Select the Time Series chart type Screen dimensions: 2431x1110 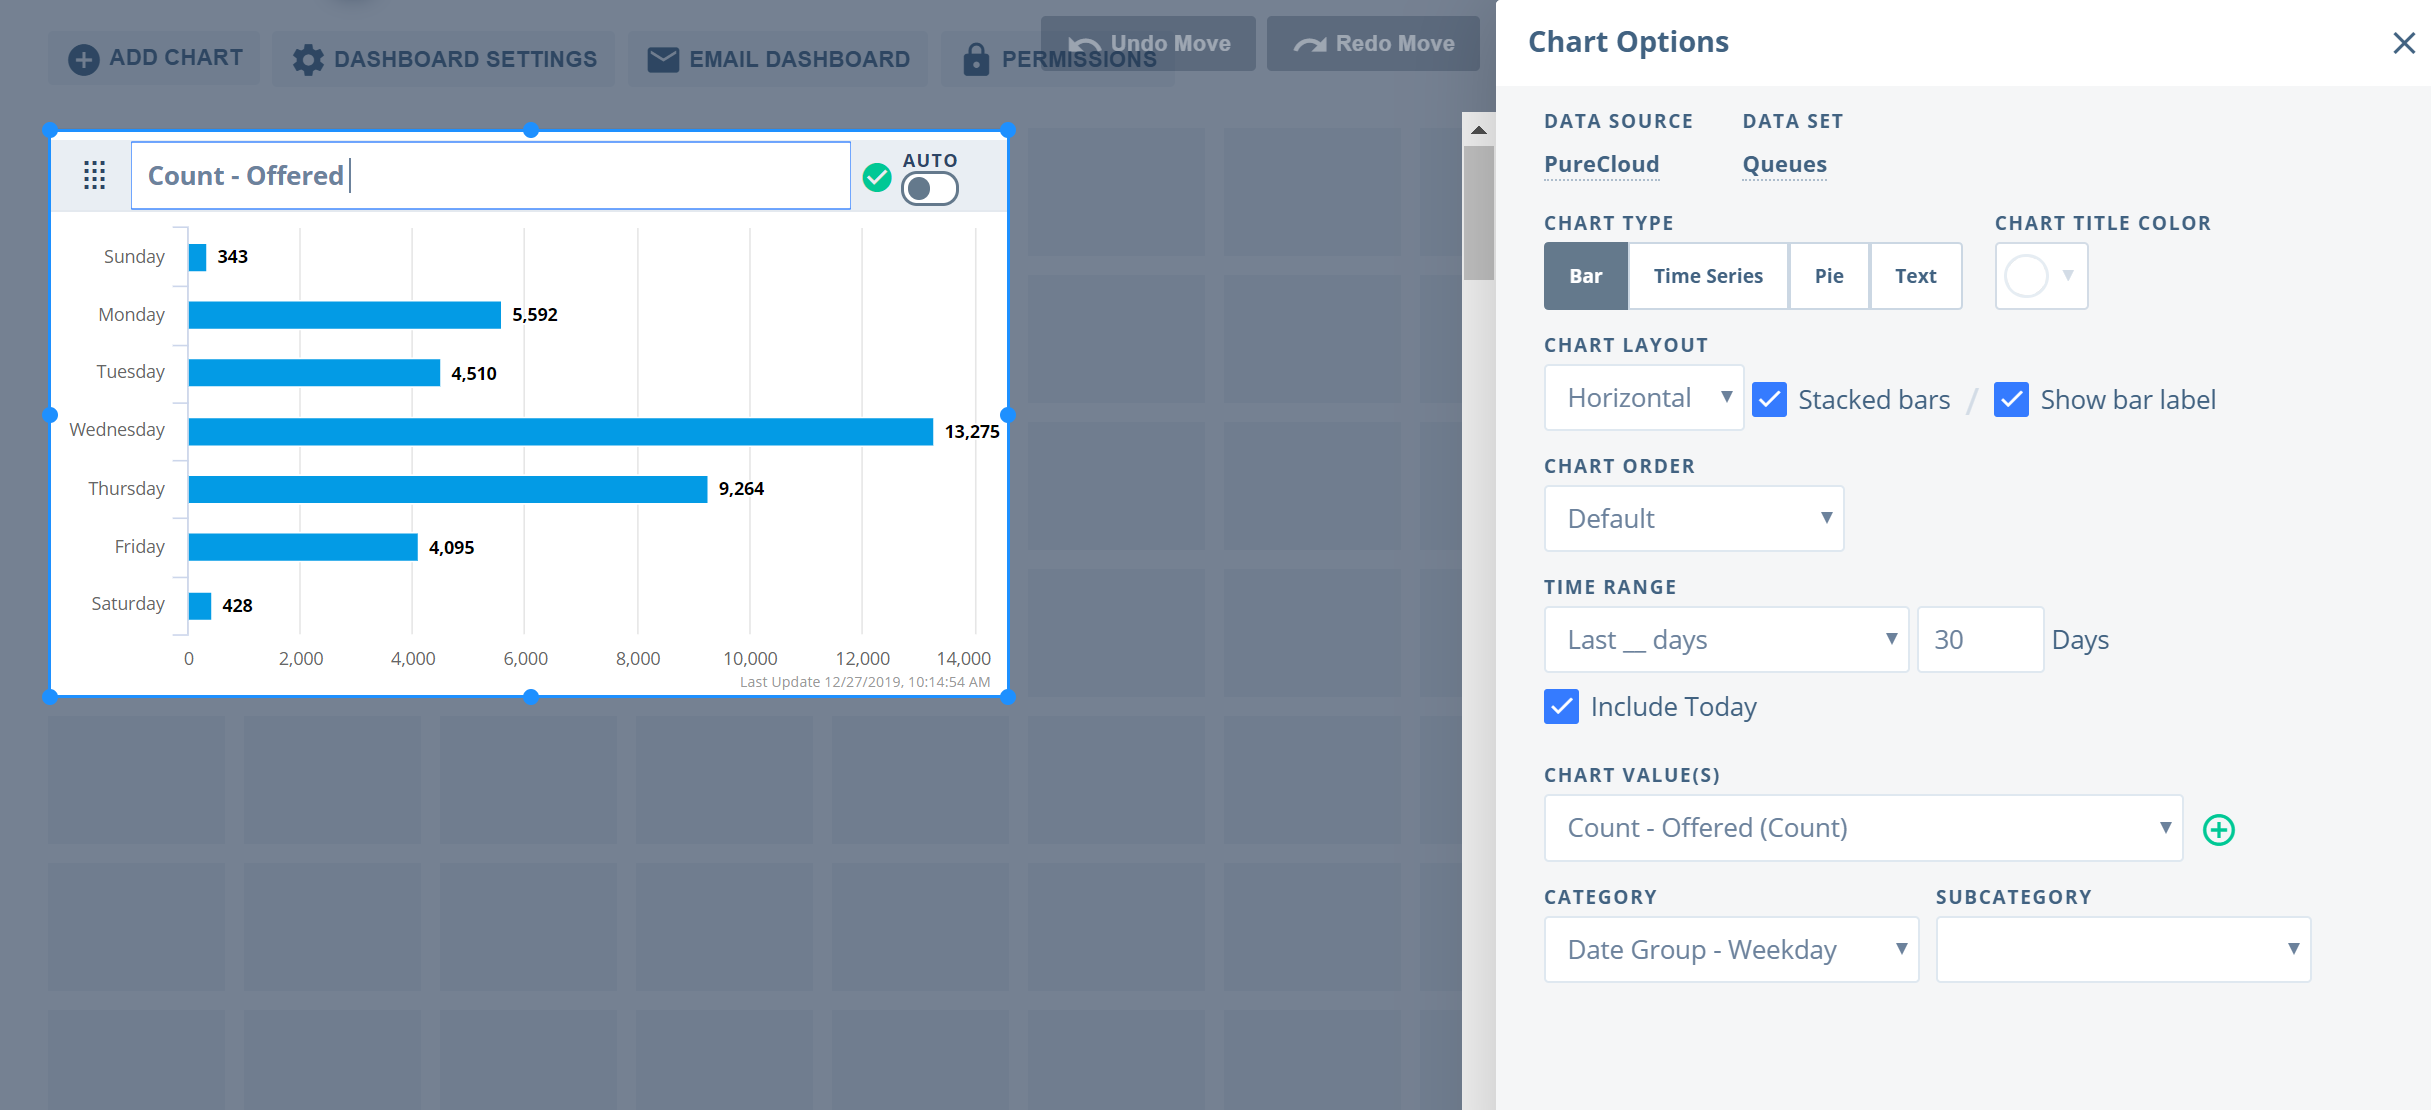pyautogui.click(x=1708, y=276)
